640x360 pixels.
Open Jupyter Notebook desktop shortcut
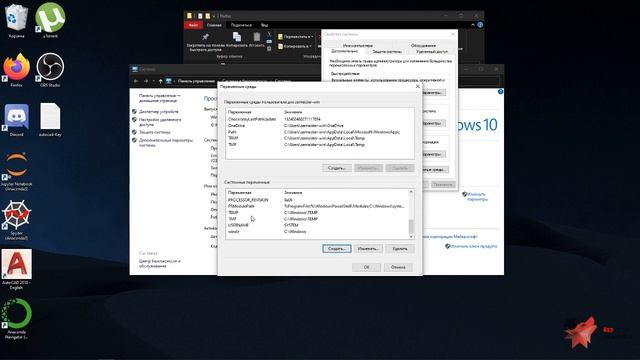[16, 171]
